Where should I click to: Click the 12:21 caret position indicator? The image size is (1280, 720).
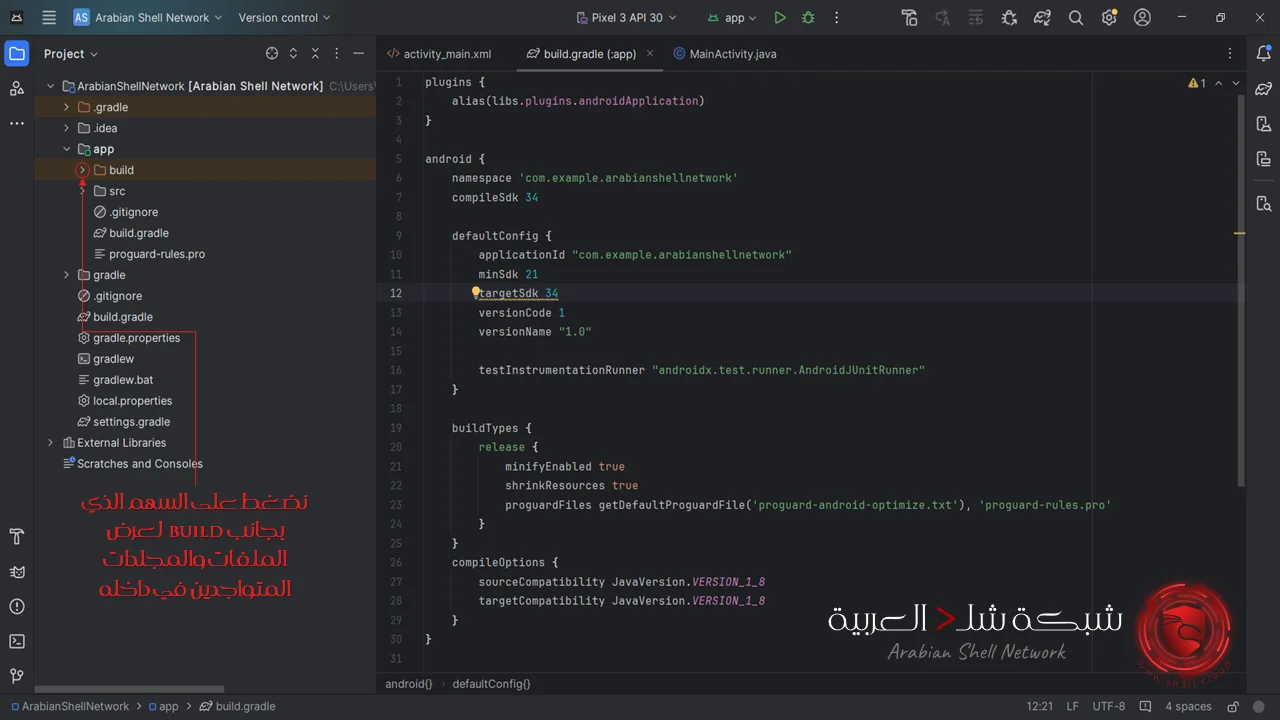[x=1040, y=706]
